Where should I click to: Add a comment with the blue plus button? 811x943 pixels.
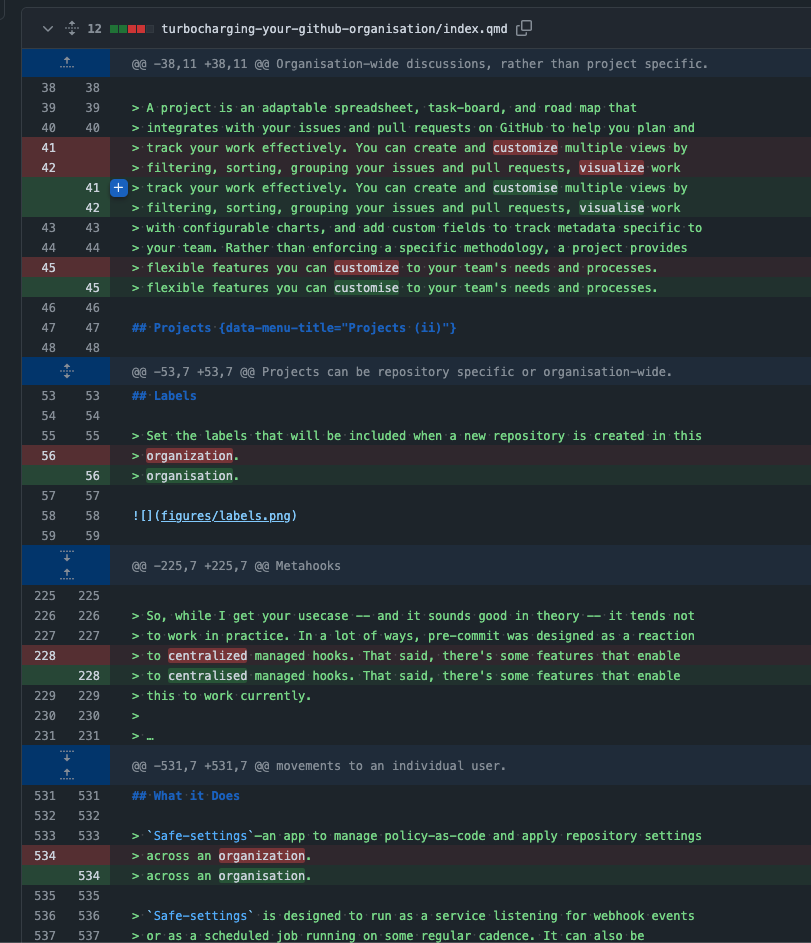click(118, 188)
